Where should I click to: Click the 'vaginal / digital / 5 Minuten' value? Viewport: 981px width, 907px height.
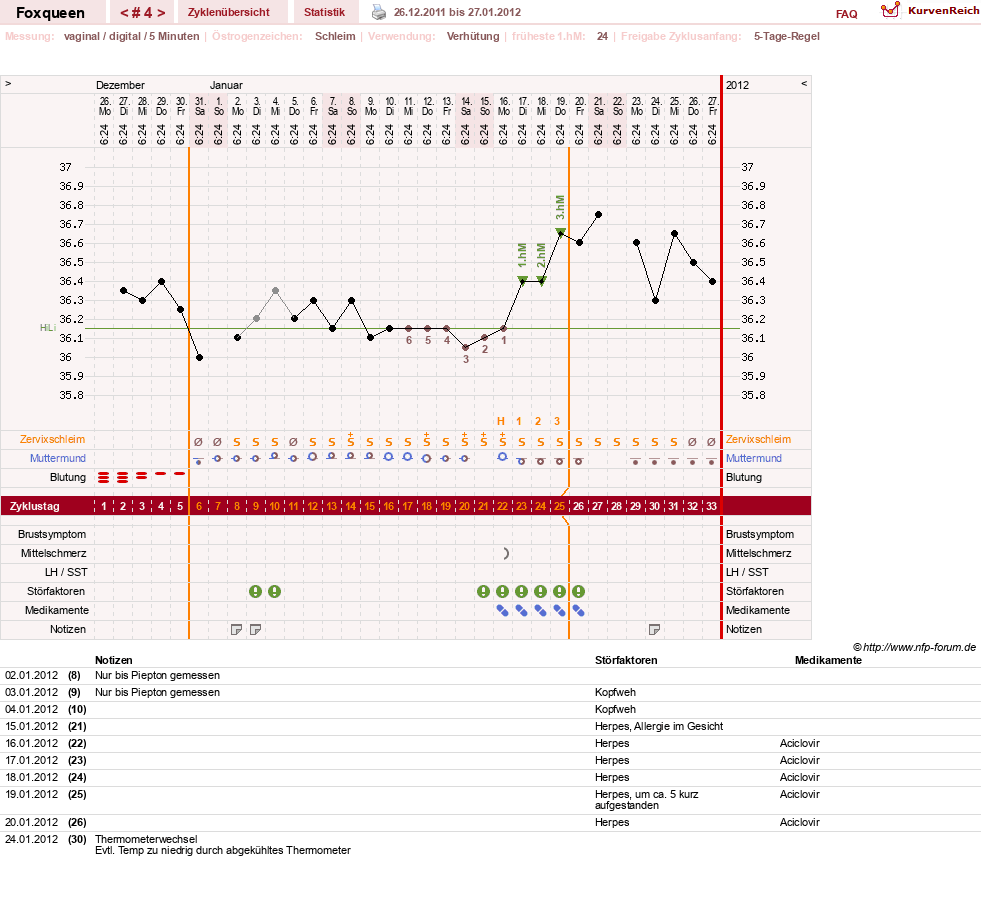pos(131,36)
